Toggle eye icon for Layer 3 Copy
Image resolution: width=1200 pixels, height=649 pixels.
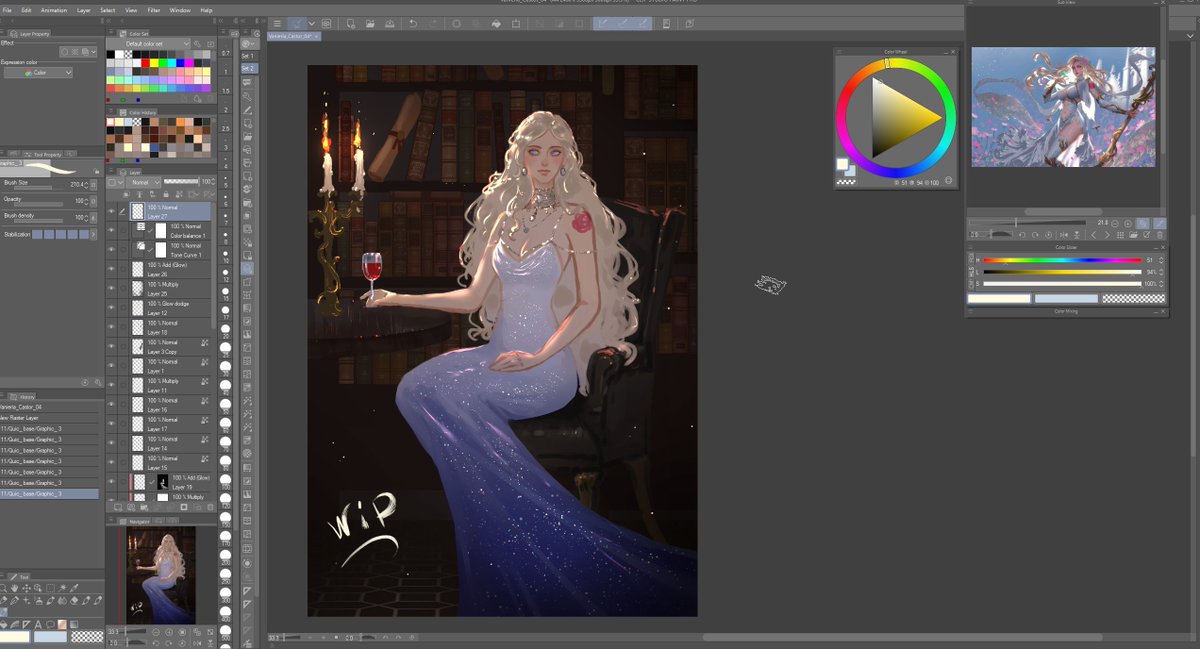[111, 347]
